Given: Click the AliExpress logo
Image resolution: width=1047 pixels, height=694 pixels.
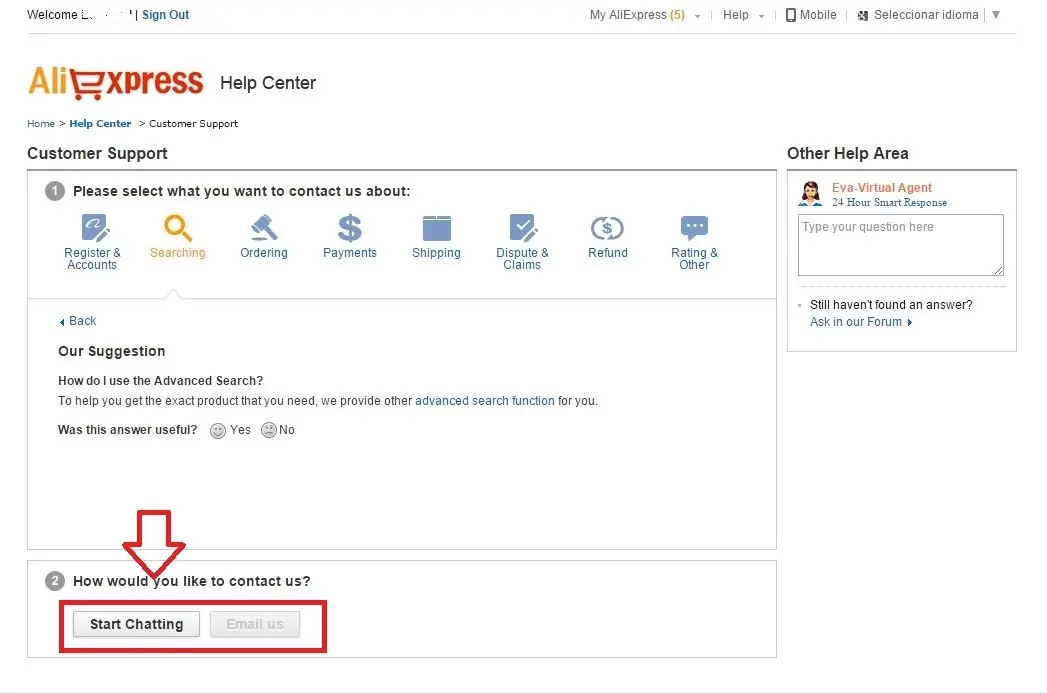Looking at the screenshot, I should [x=116, y=82].
